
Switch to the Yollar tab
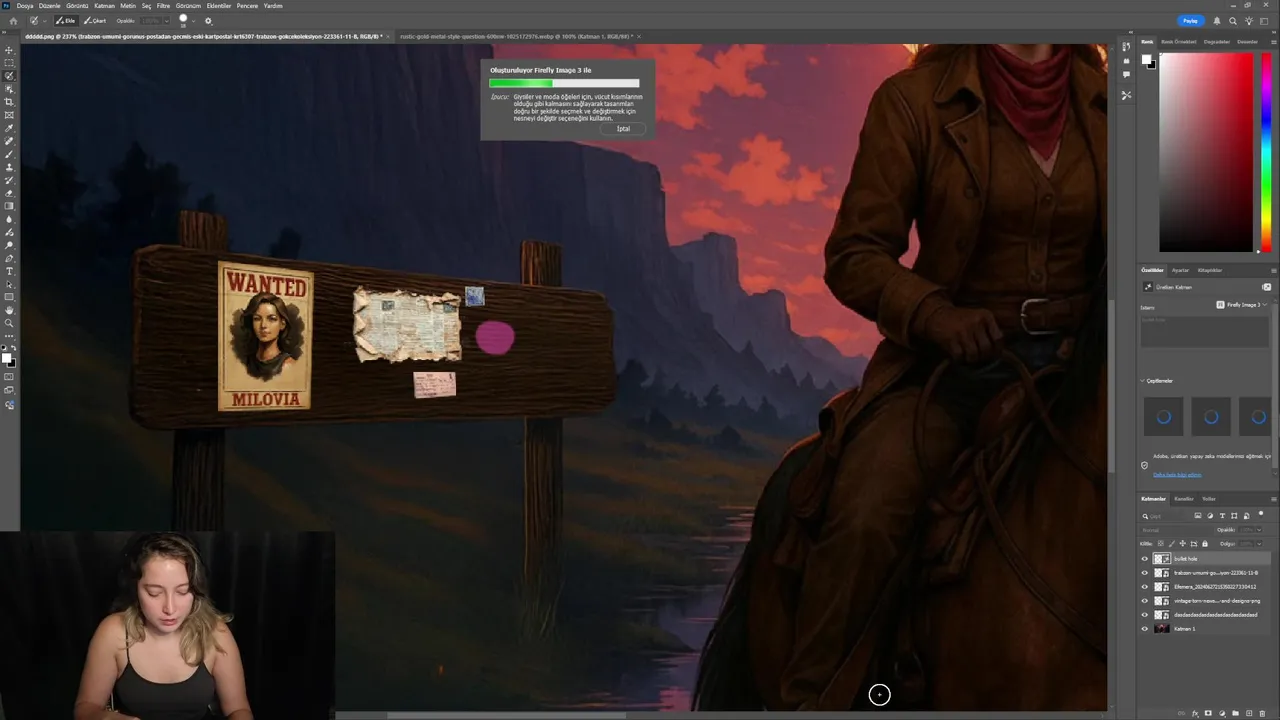click(x=1209, y=499)
